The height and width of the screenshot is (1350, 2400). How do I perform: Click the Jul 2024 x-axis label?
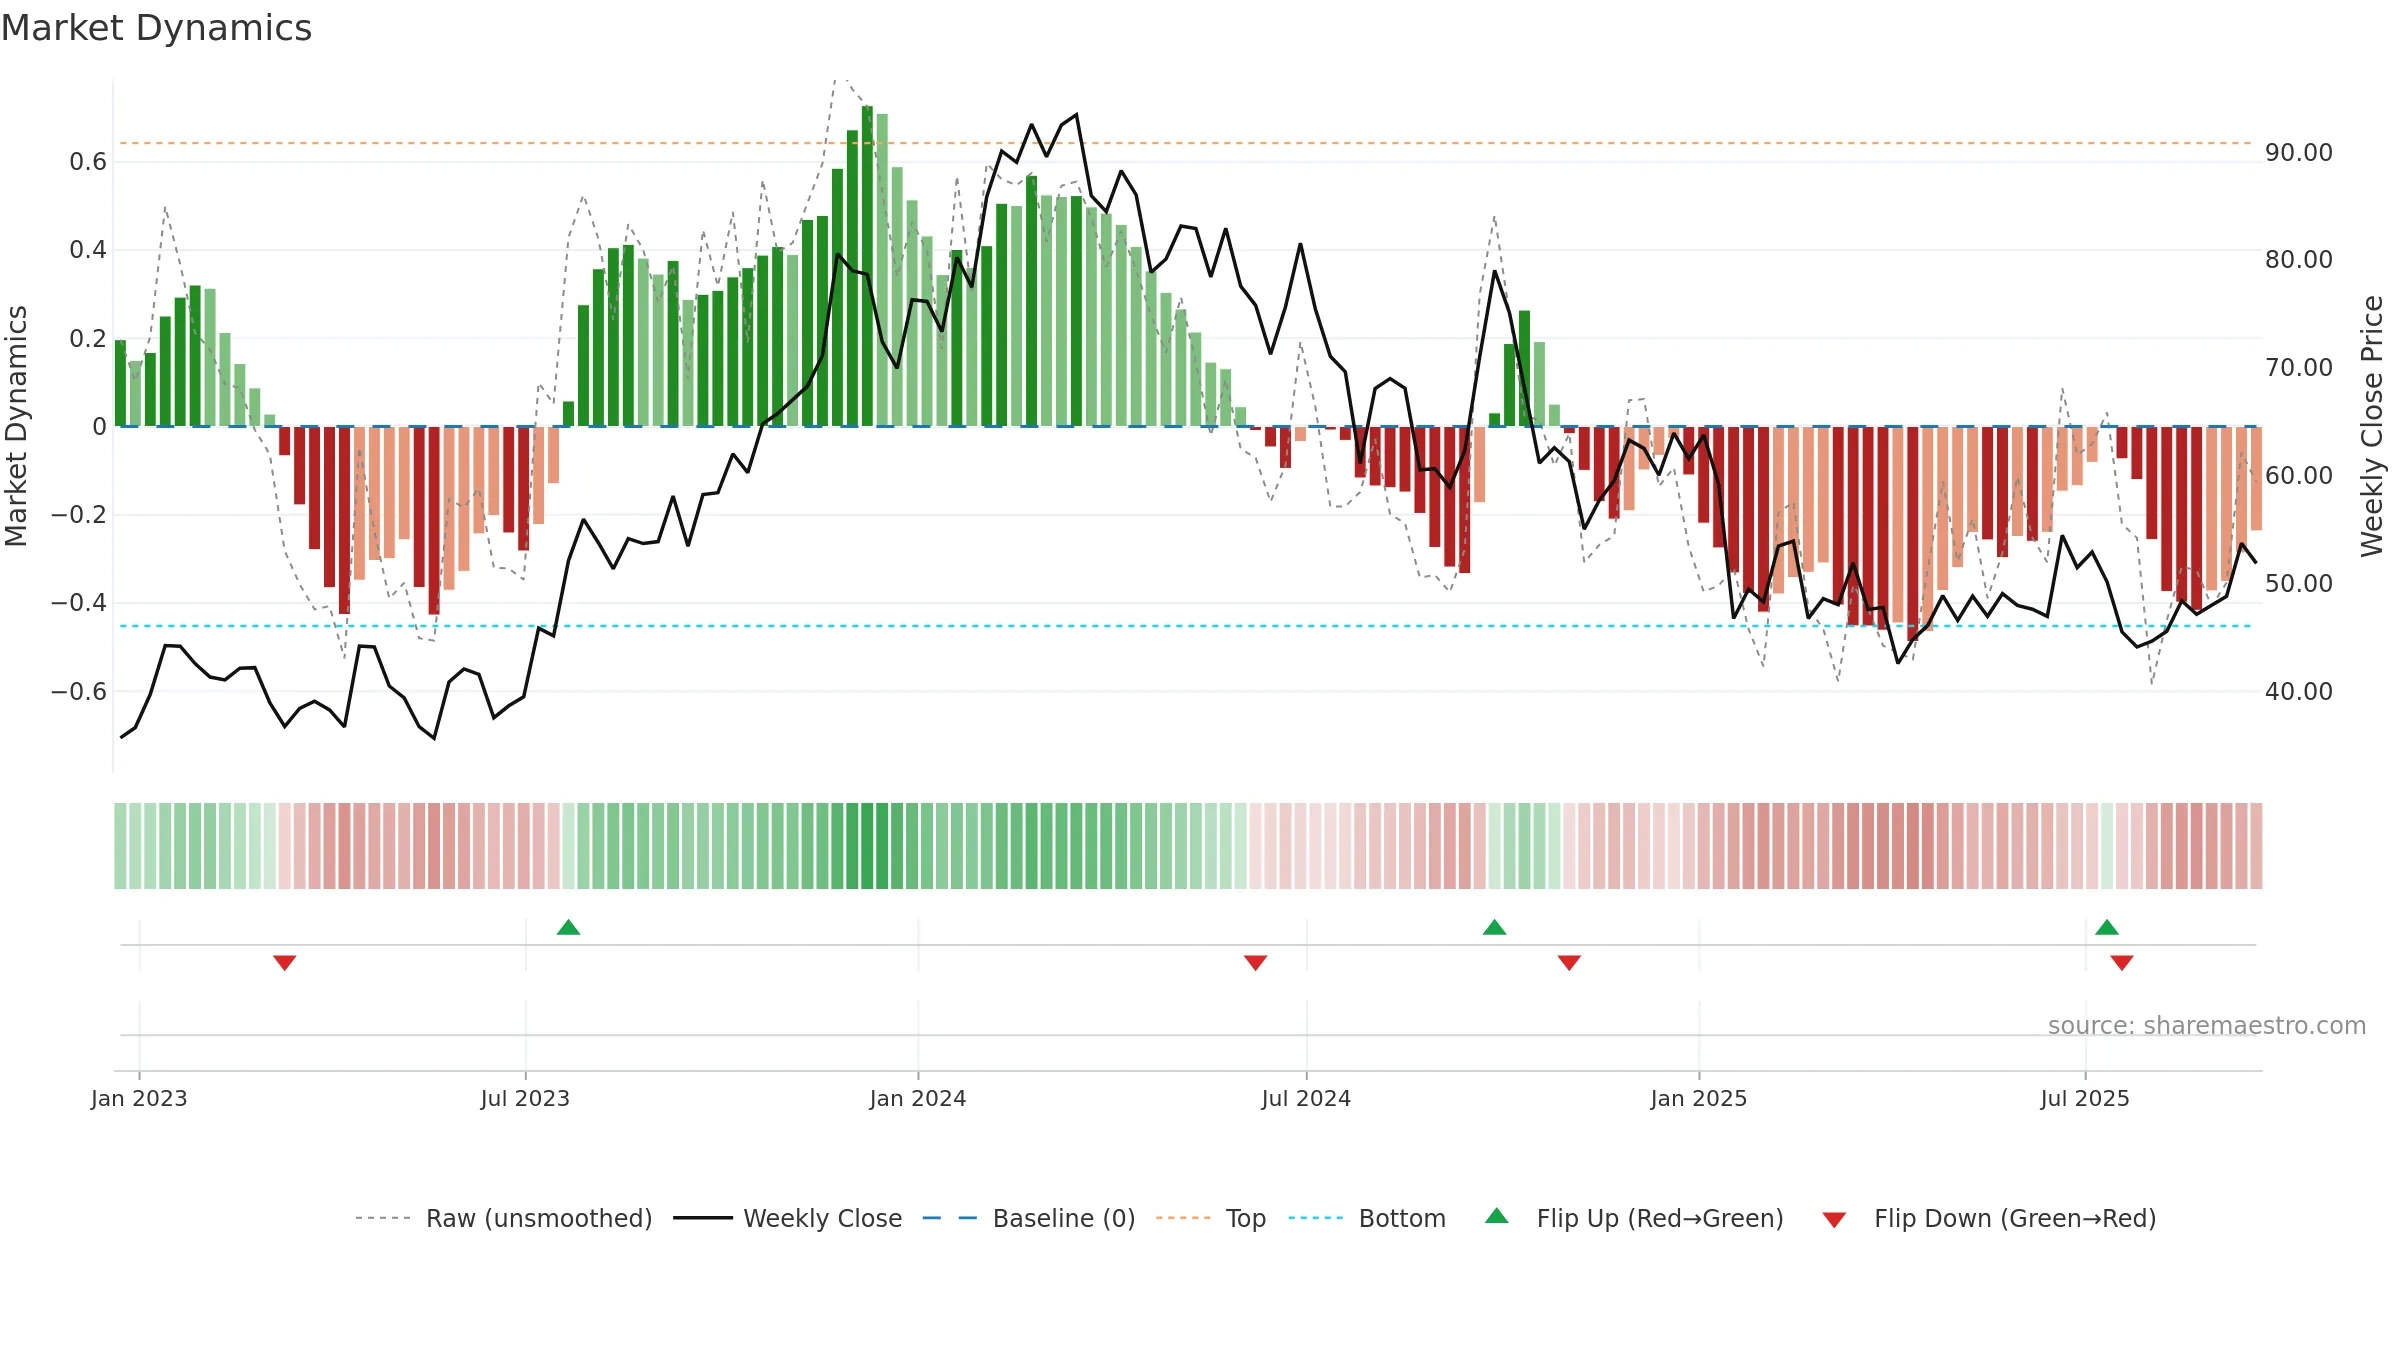(1306, 1098)
